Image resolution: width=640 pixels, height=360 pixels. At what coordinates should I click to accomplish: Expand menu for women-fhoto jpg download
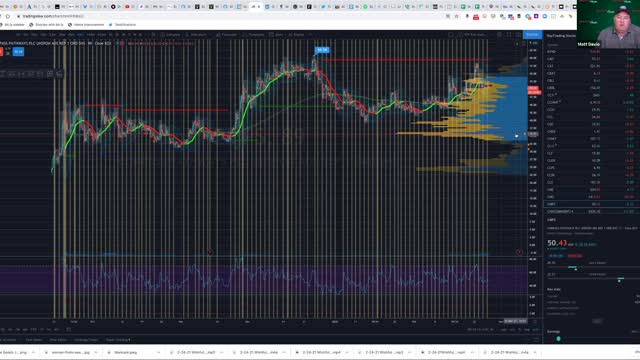[96, 352]
